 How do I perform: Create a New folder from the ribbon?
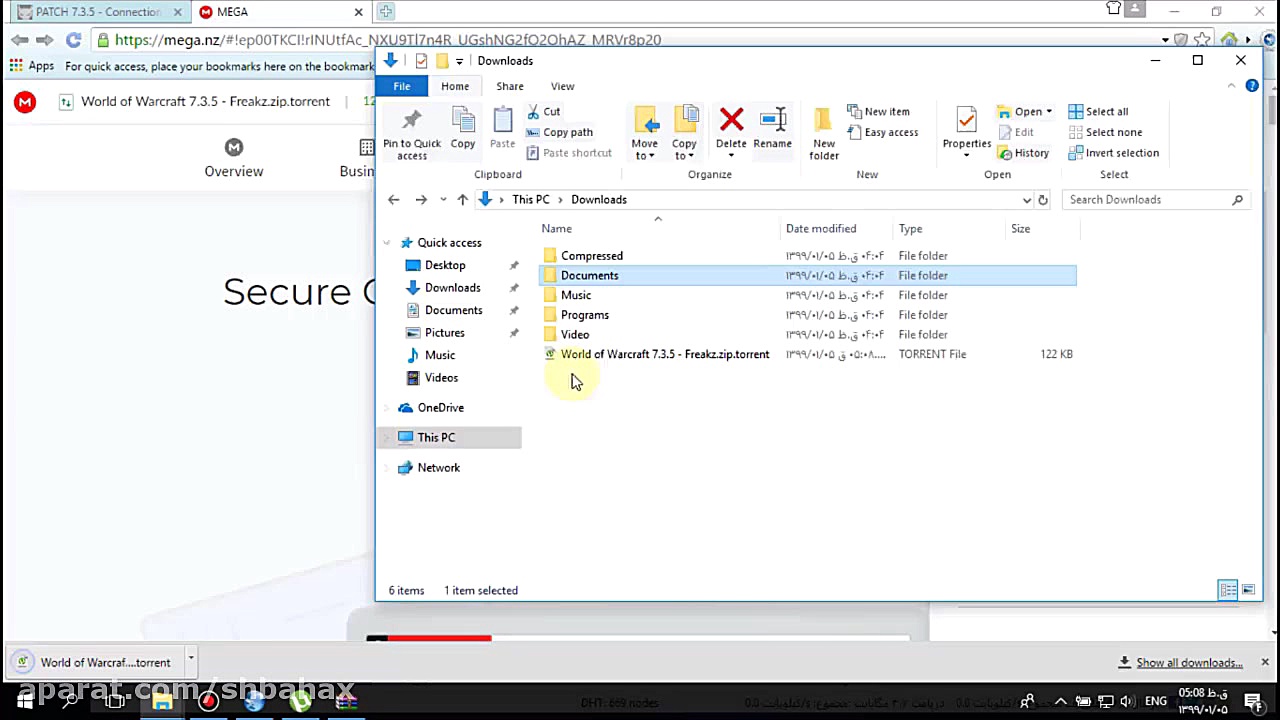(x=824, y=133)
